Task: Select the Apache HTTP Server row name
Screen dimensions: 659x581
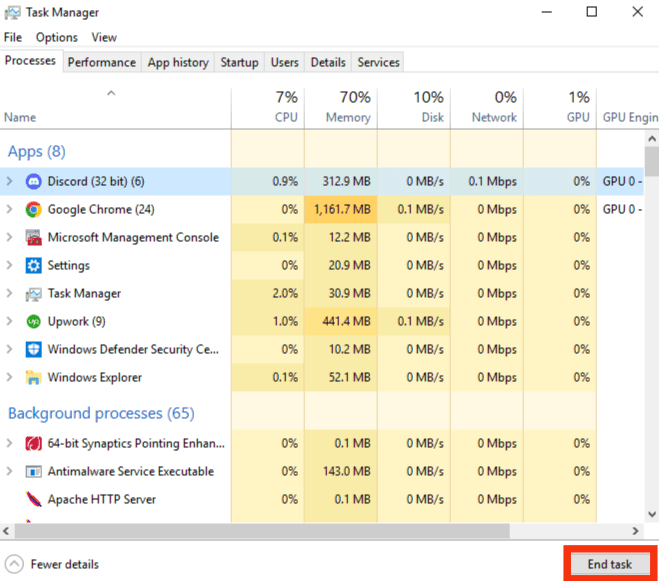Action: [102, 499]
